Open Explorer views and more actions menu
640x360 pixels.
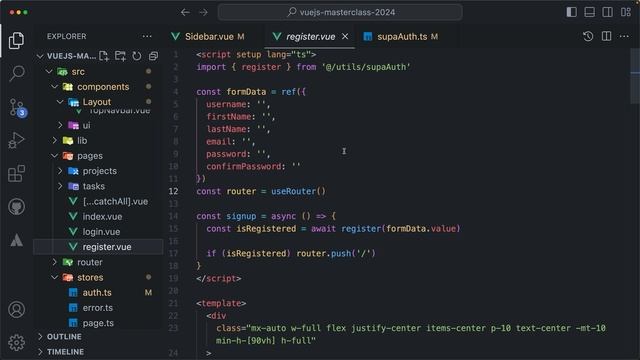pos(147,36)
